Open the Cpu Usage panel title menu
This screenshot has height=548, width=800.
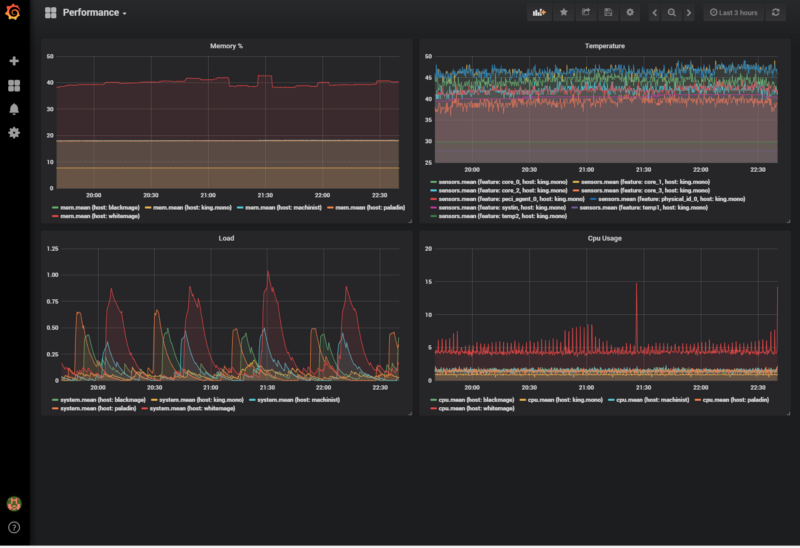coord(605,238)
